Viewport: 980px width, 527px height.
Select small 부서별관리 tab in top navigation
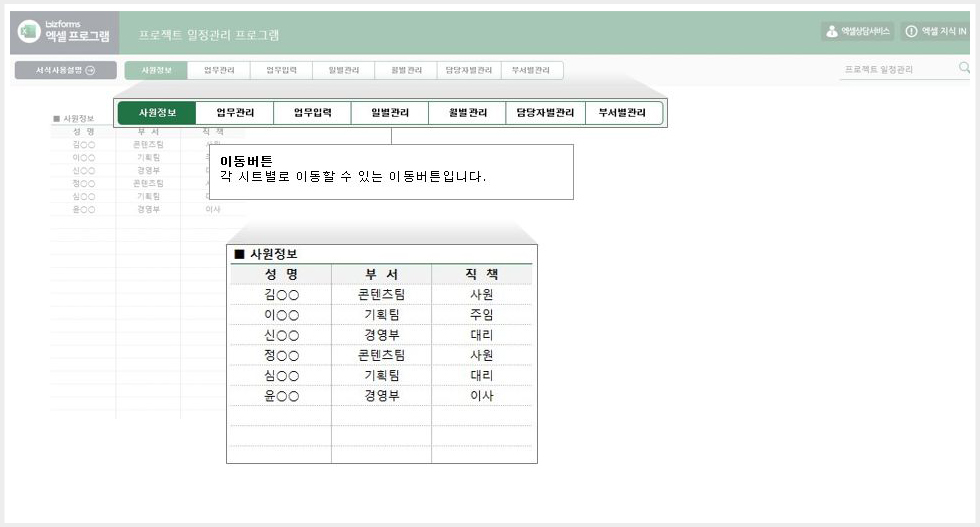(x=531, y=70)
